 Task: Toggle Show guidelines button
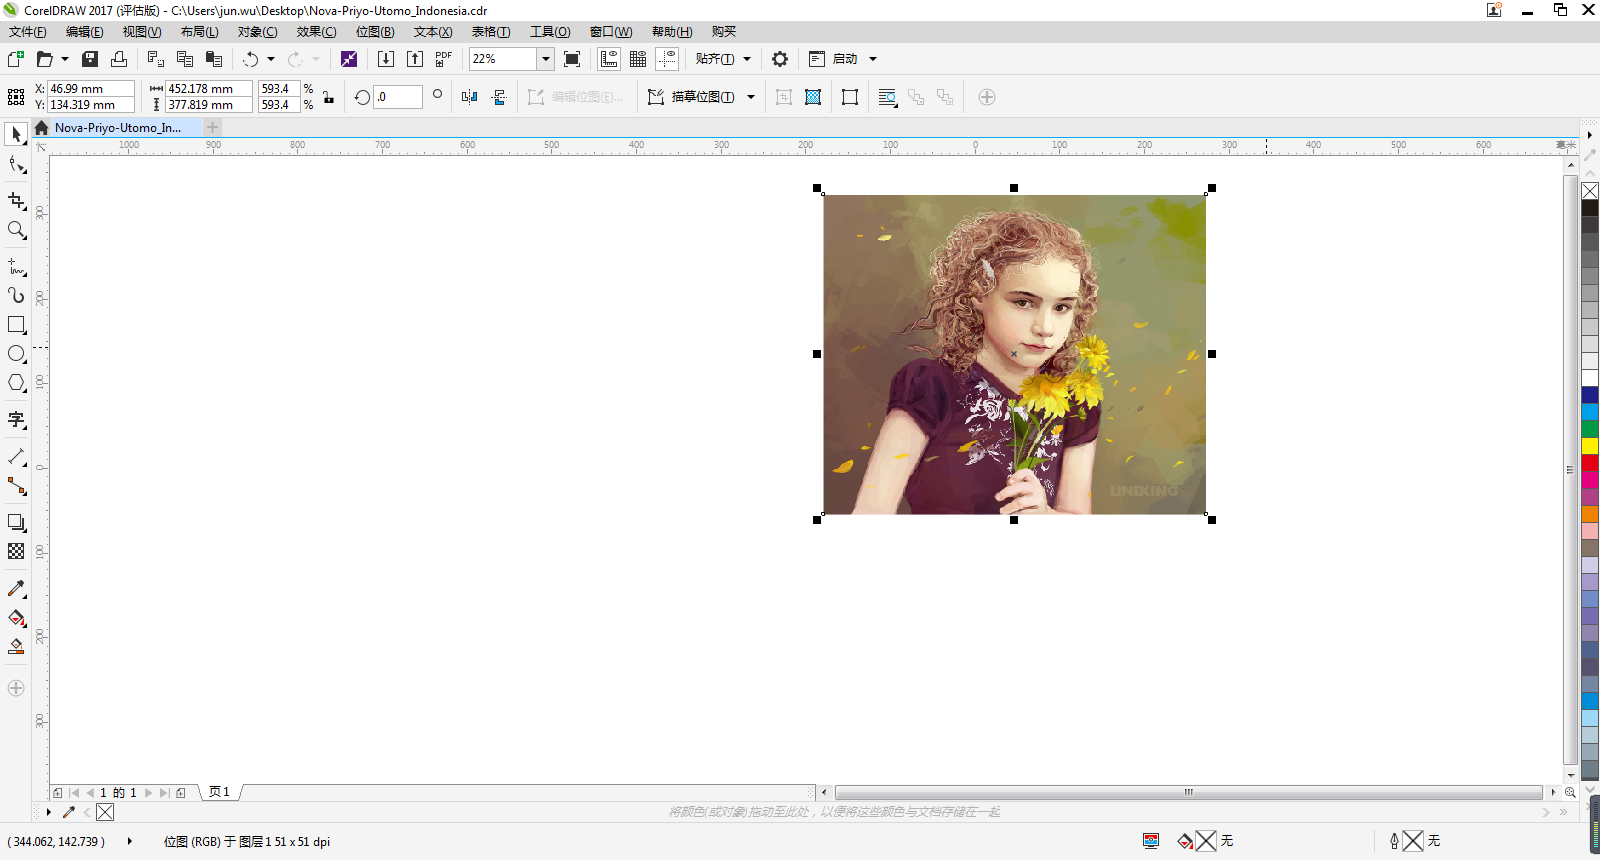[667, 59]
